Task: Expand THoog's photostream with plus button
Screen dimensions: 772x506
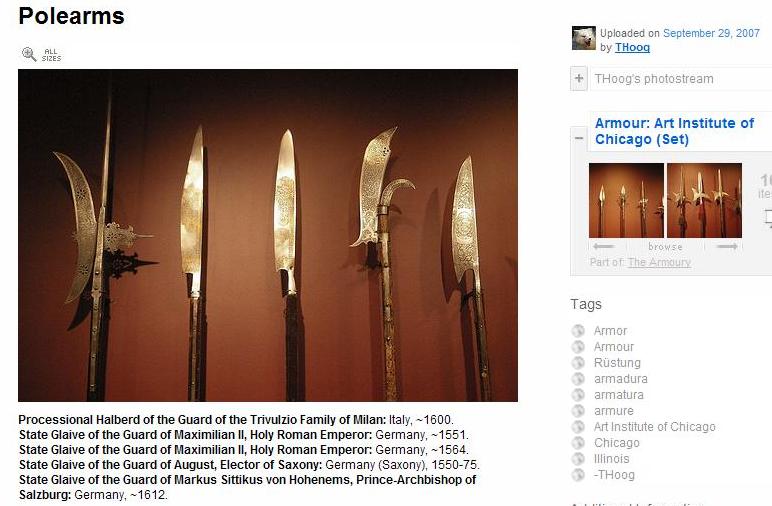Action: click(x=579, y=79)
